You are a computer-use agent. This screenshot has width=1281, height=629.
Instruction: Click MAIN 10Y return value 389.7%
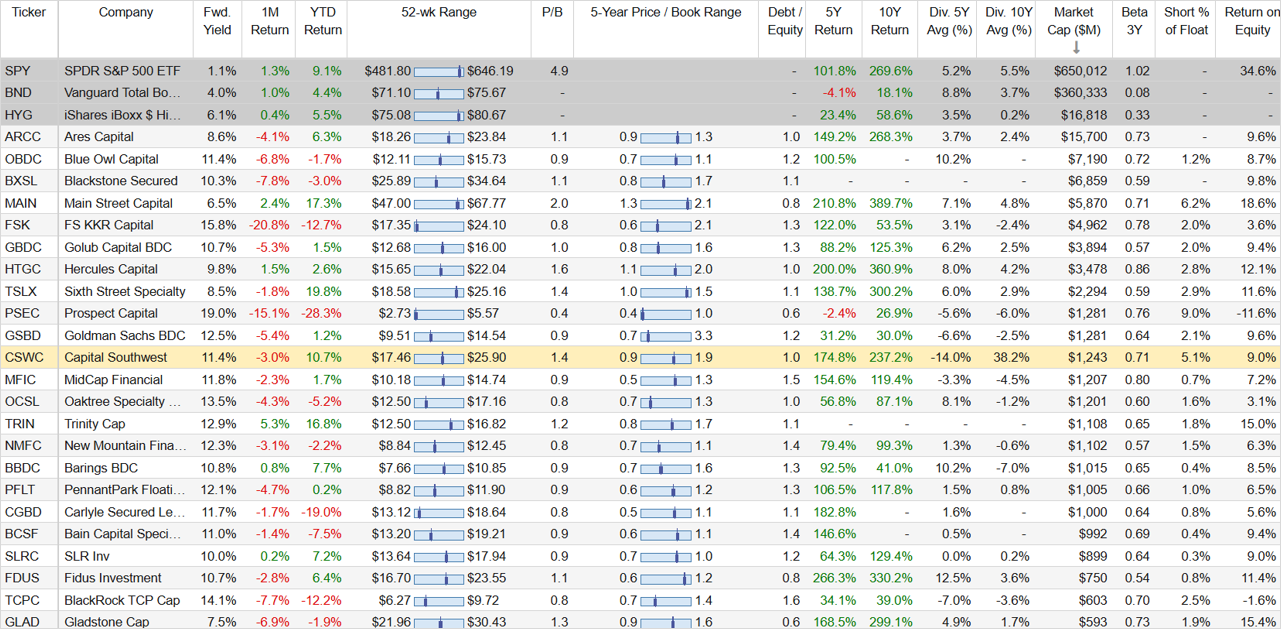coord(892,203)
